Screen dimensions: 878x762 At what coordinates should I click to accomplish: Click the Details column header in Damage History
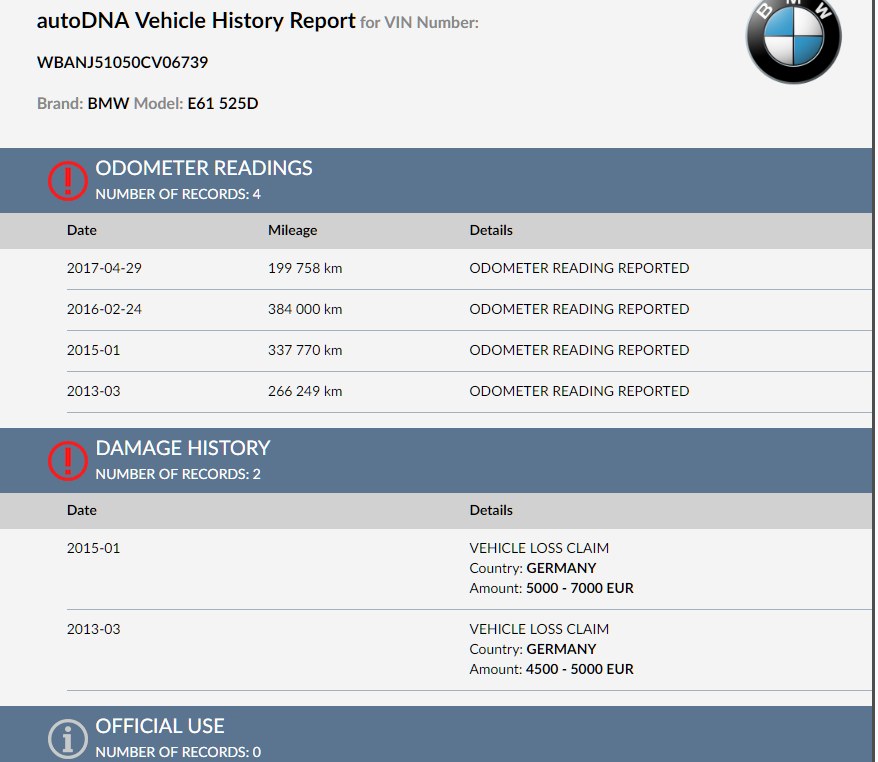(x=491, y=510)
